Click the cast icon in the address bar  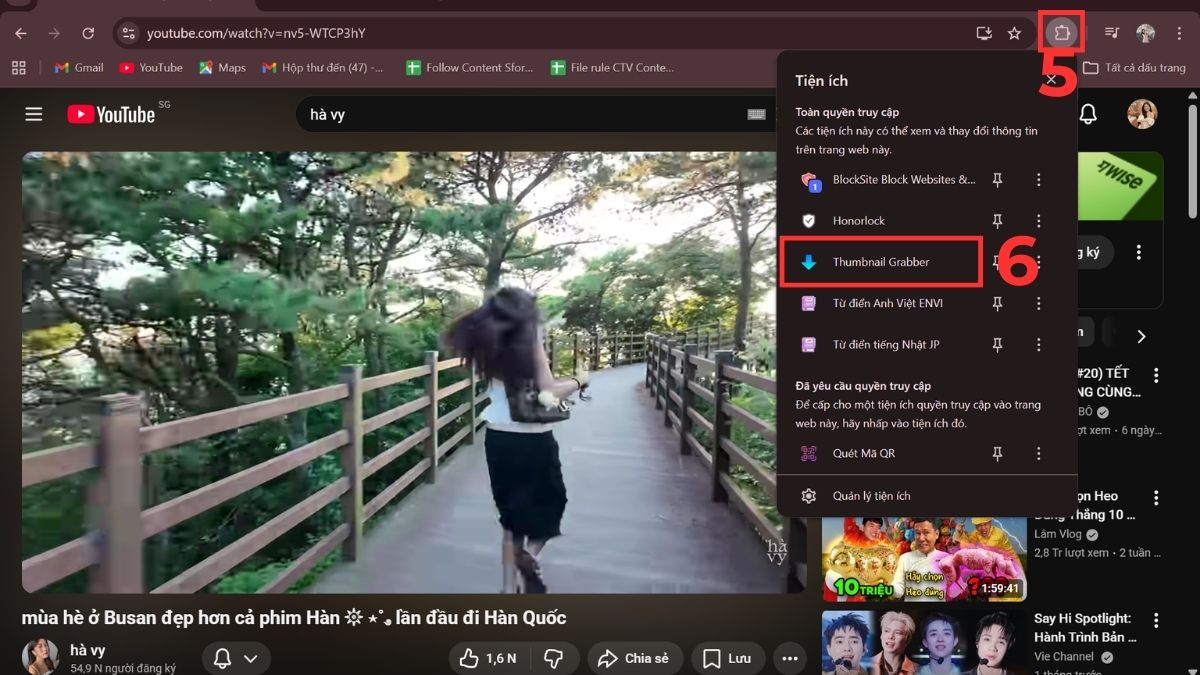(983, 32)
